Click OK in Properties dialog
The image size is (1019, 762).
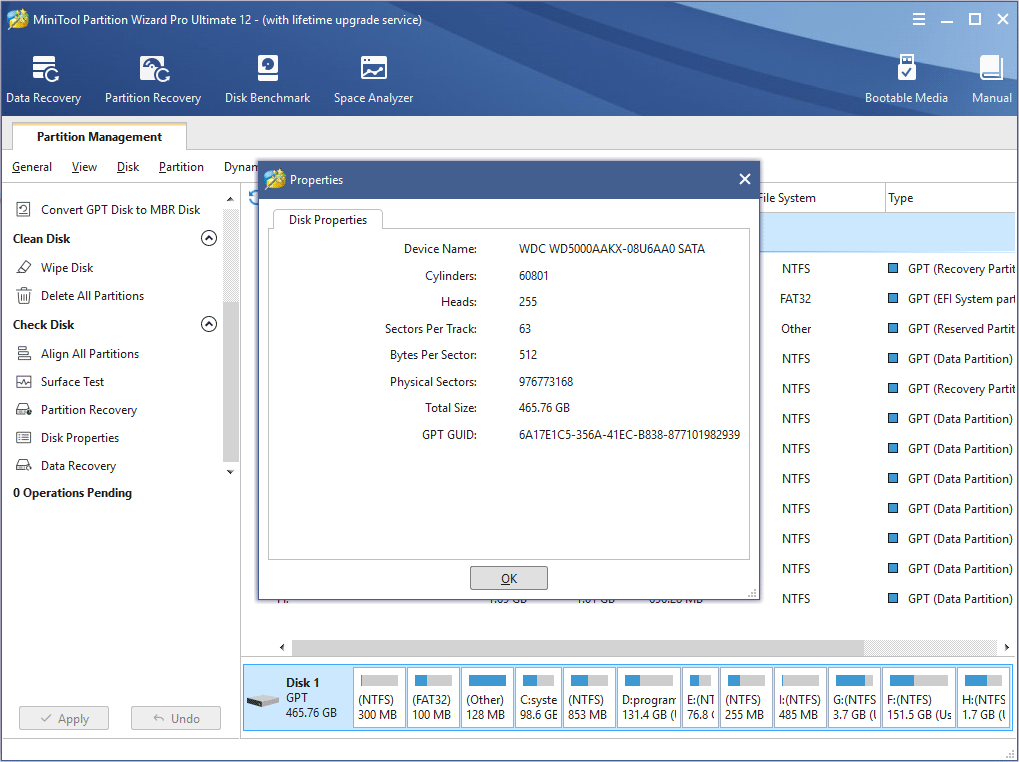pos(509,578)
